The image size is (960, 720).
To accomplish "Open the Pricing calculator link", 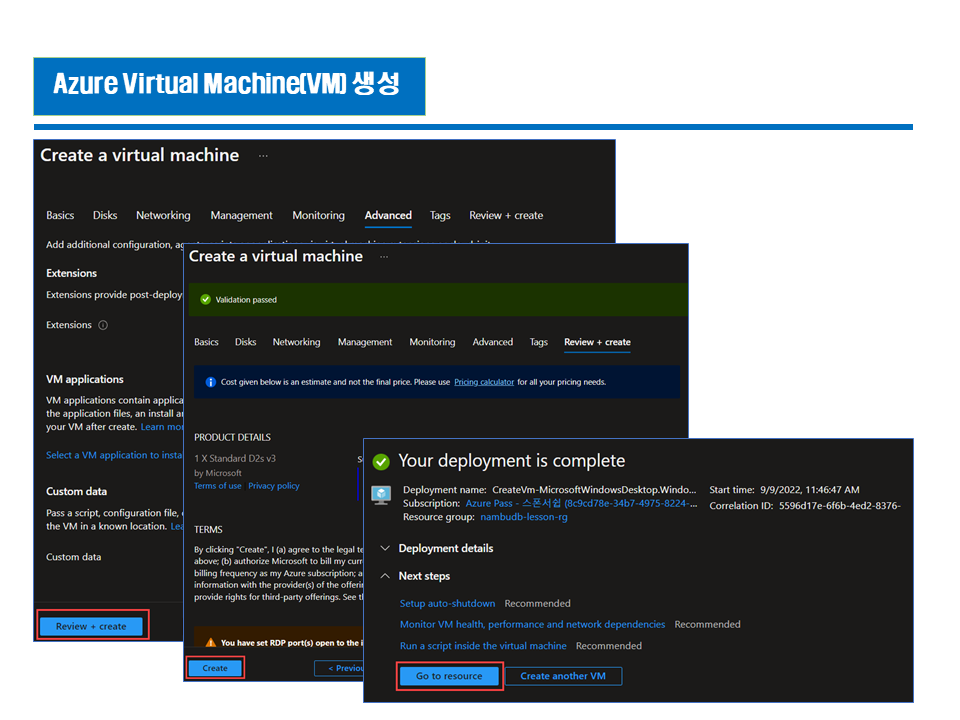I will pos(484,382).
